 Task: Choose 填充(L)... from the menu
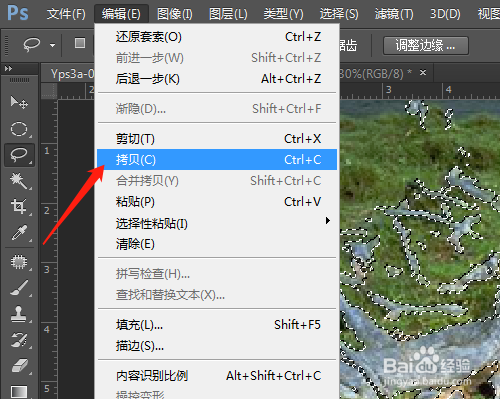pos(217,325)
